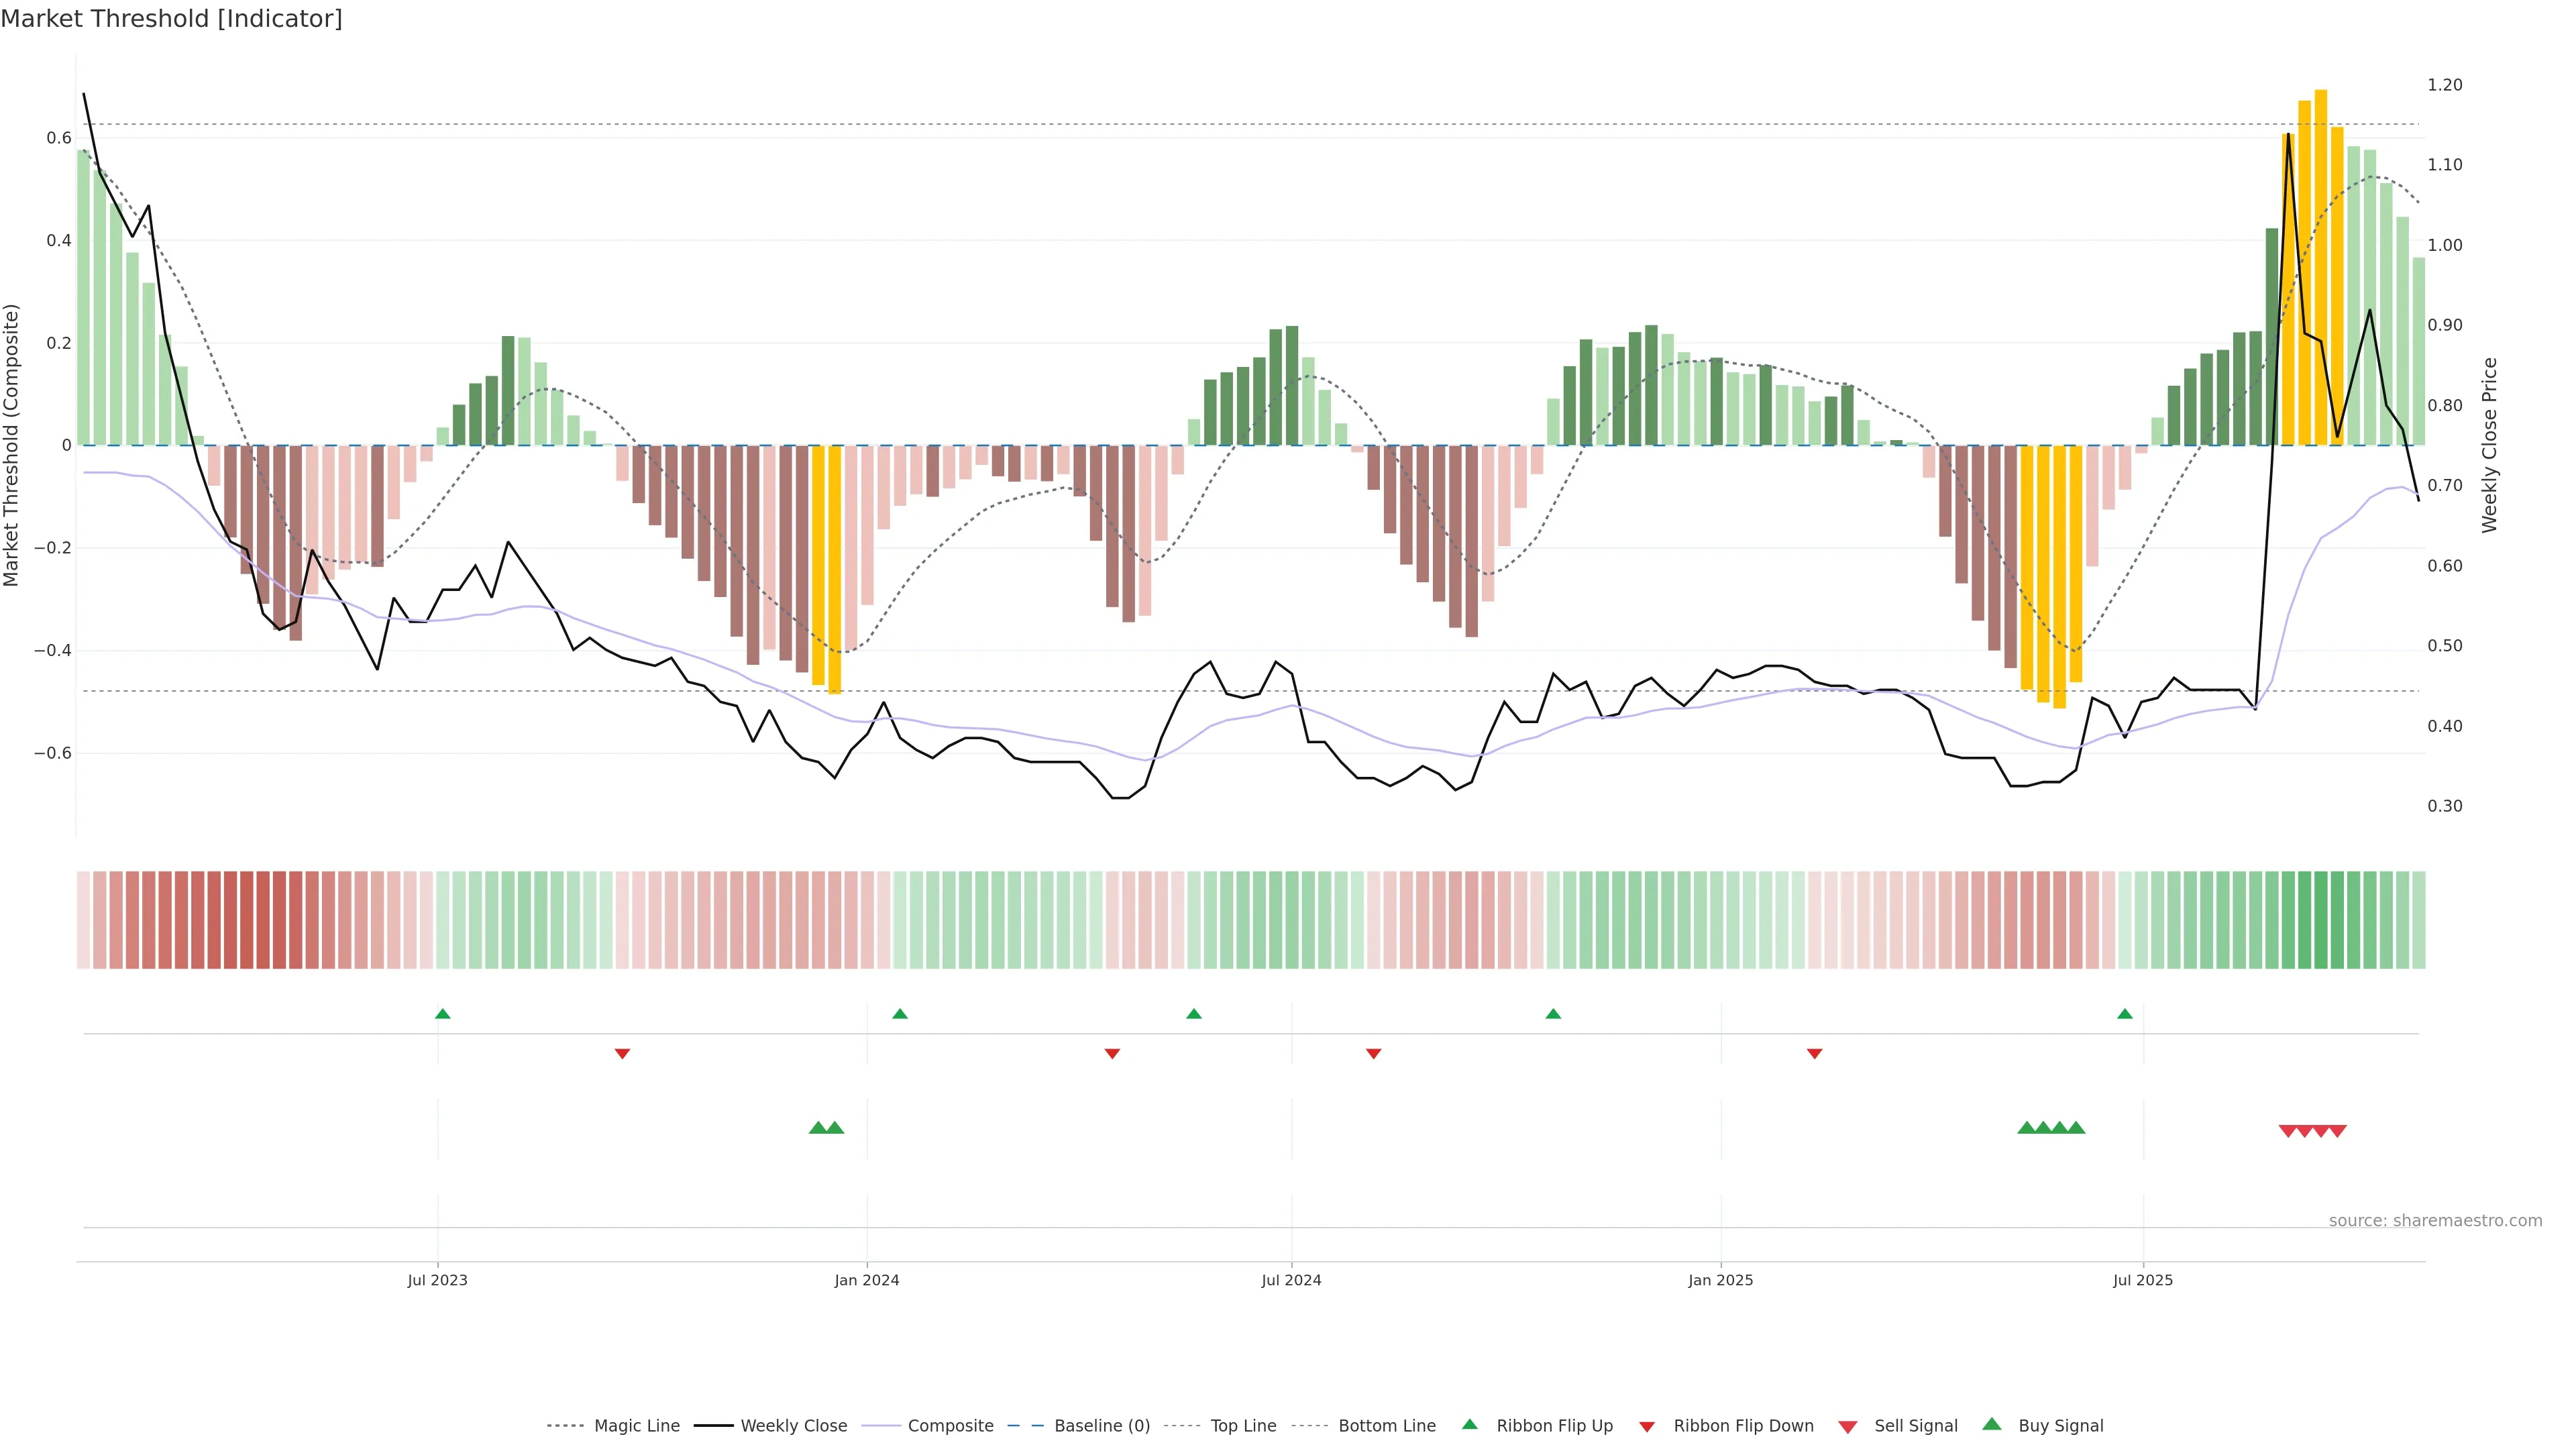
Task: Click Buy Signal legend triangle icon
Action: pos(1991,1424)
